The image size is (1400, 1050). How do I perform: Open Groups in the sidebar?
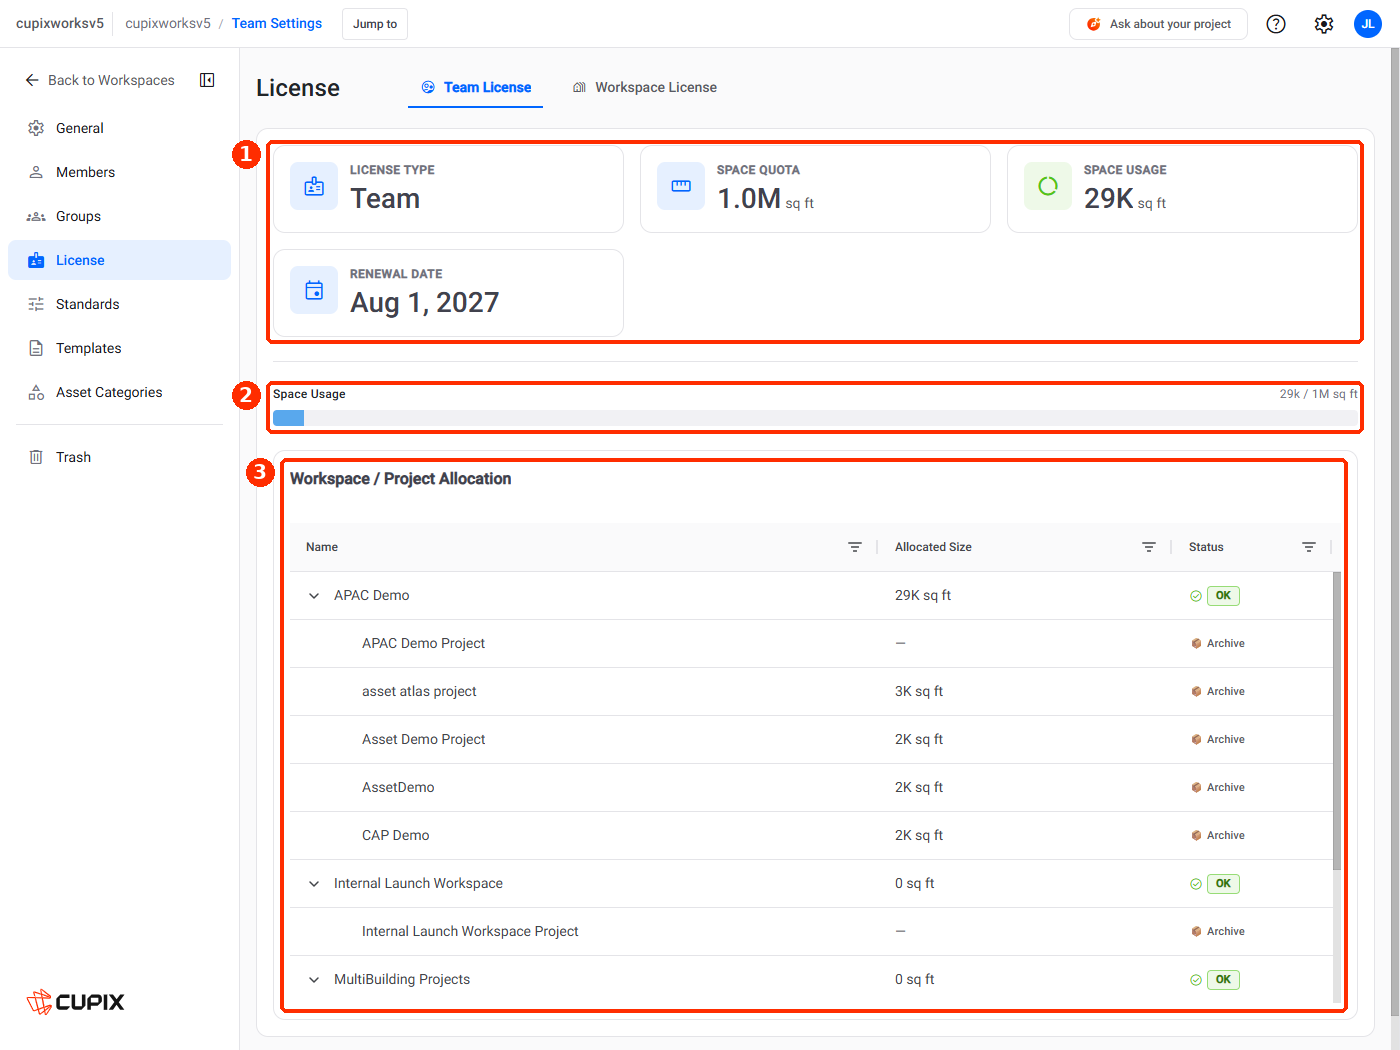coord(119,216)
